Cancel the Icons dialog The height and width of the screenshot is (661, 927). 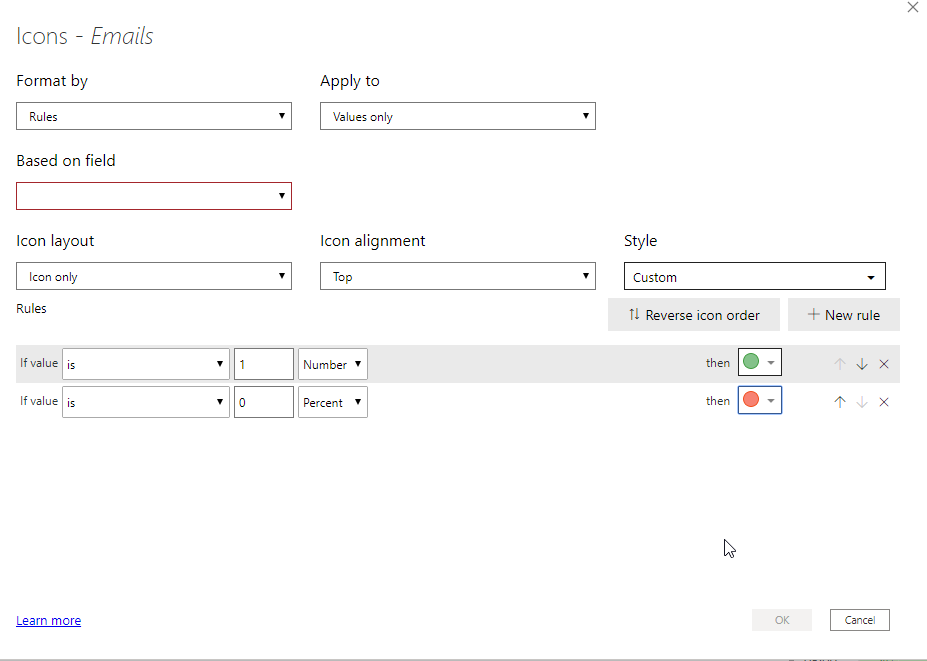click(x=860, y=620)
